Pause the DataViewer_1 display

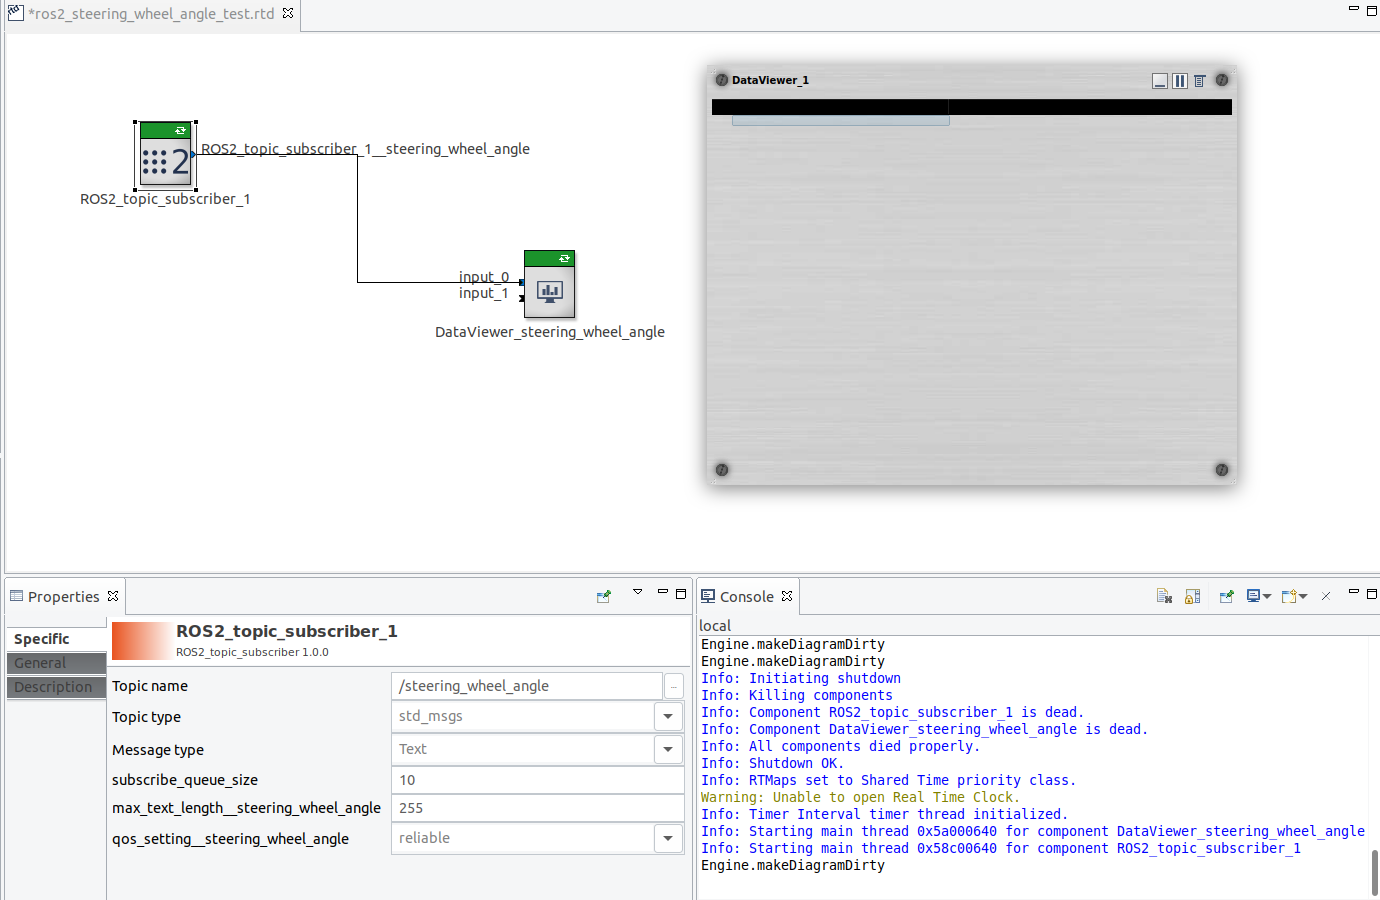[x=1180, y=81]
